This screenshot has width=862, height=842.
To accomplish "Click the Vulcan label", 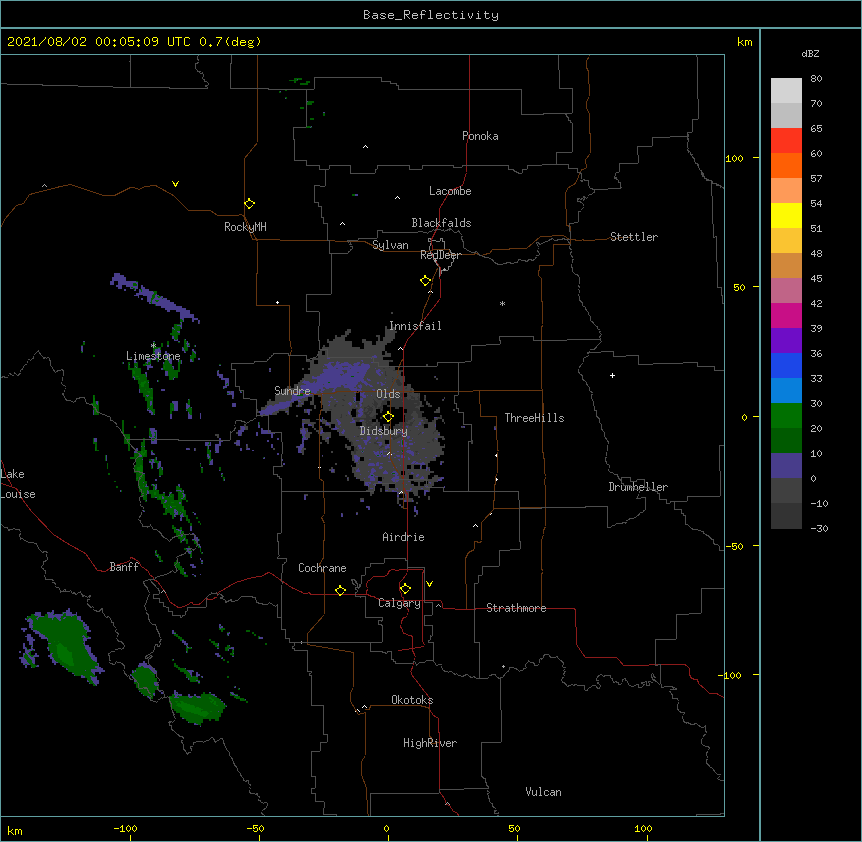I will point(544,792).
